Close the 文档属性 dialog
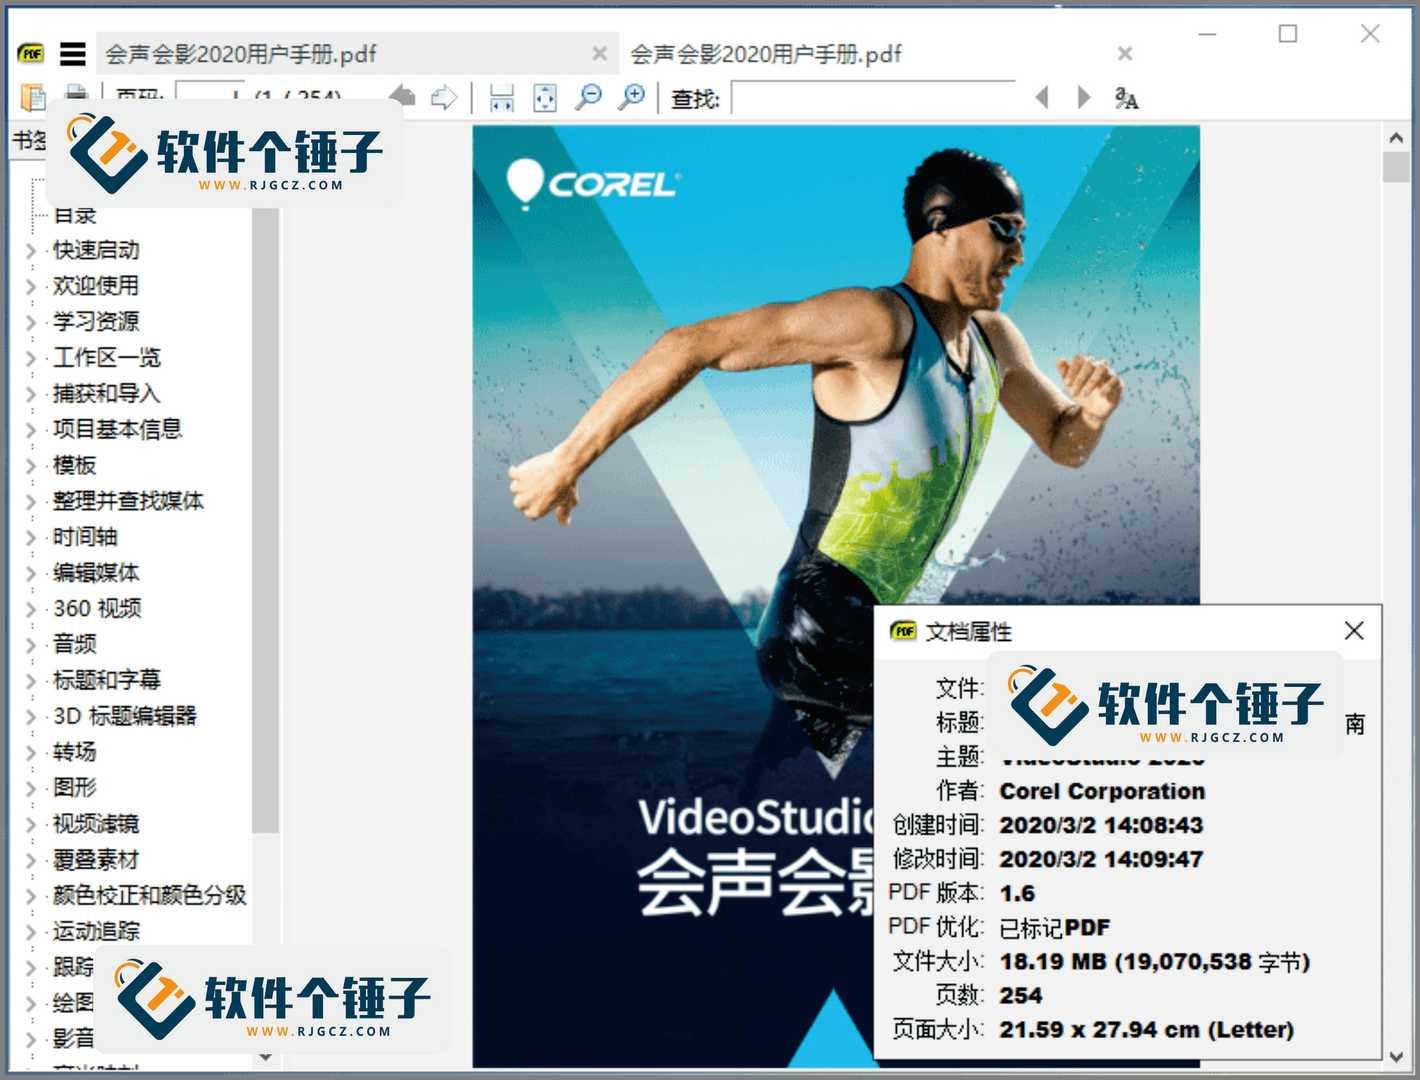This screenshot has height=1080, width=1420. 1354,631
